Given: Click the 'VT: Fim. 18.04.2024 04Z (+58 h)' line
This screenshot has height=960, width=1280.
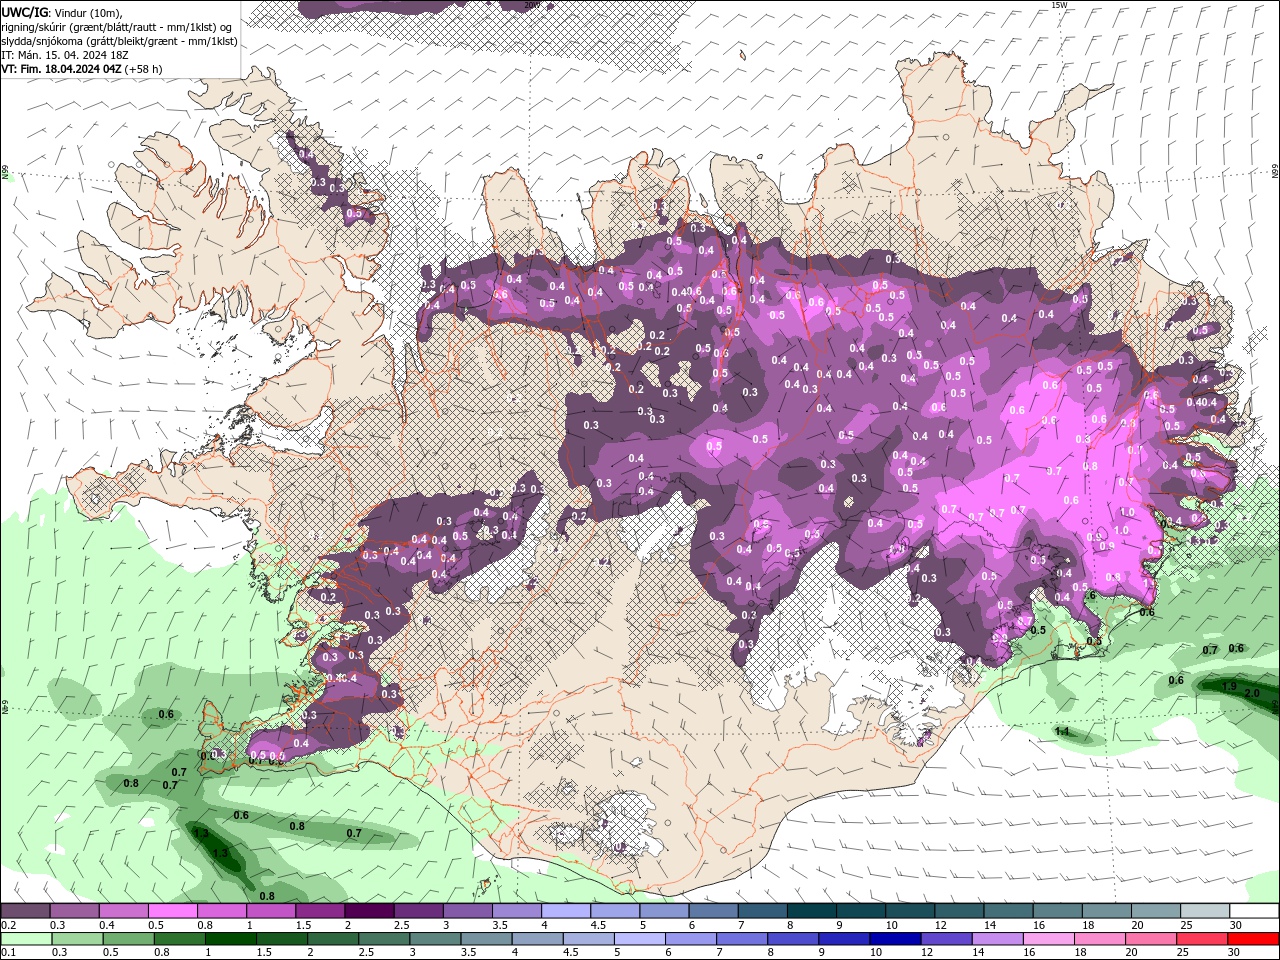Looking at the screenshot, I should pyautogui.click(x=81, y=69).
